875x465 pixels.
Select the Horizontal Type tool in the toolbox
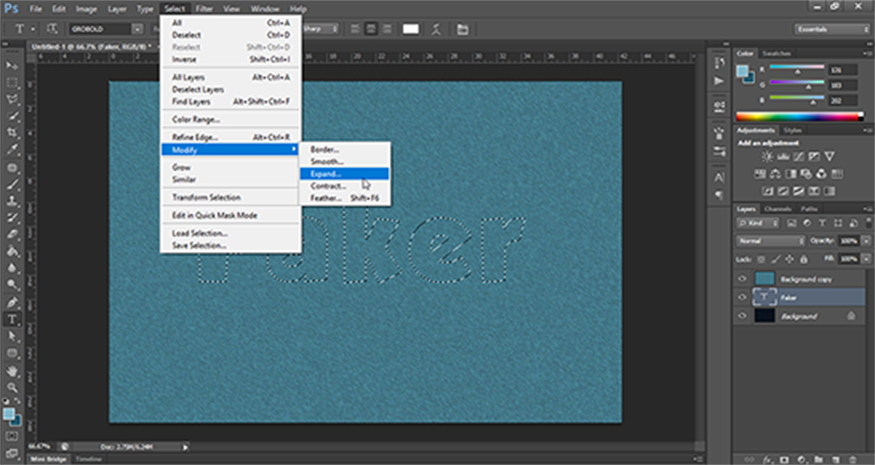tap(12, 319)
